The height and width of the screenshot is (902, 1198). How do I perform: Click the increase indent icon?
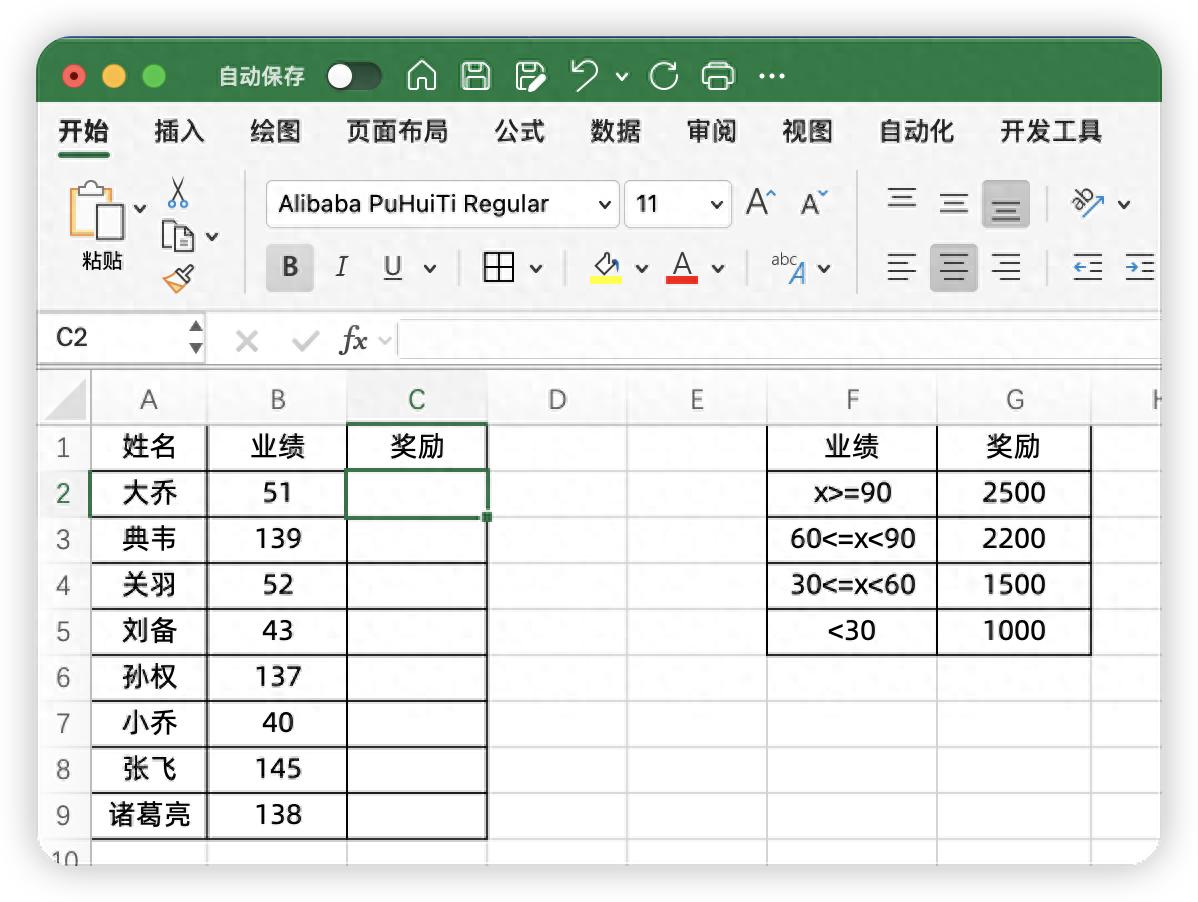point(1139,267)
